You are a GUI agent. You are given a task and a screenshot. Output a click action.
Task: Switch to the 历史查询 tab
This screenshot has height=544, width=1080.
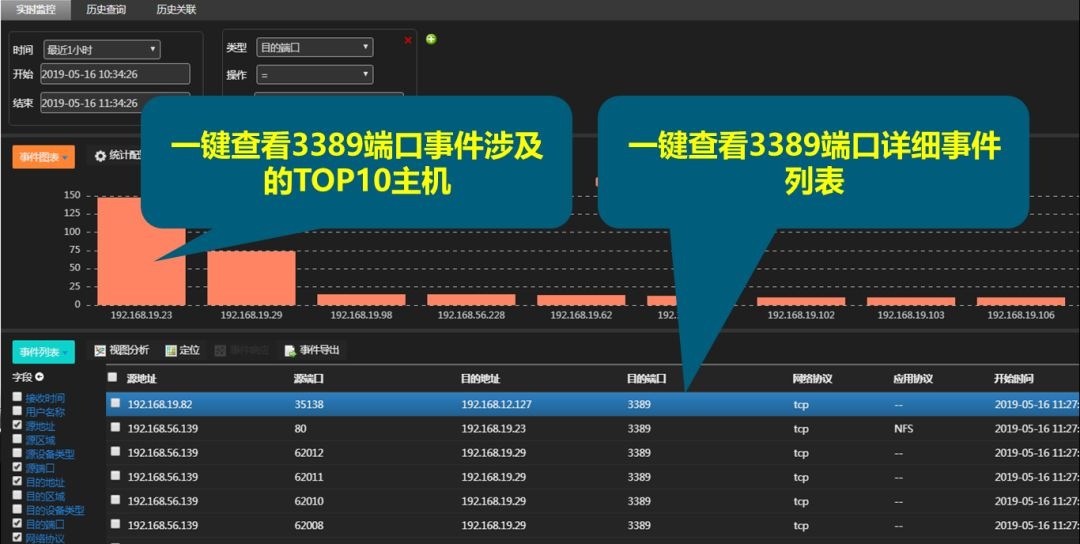coord(106,10)
